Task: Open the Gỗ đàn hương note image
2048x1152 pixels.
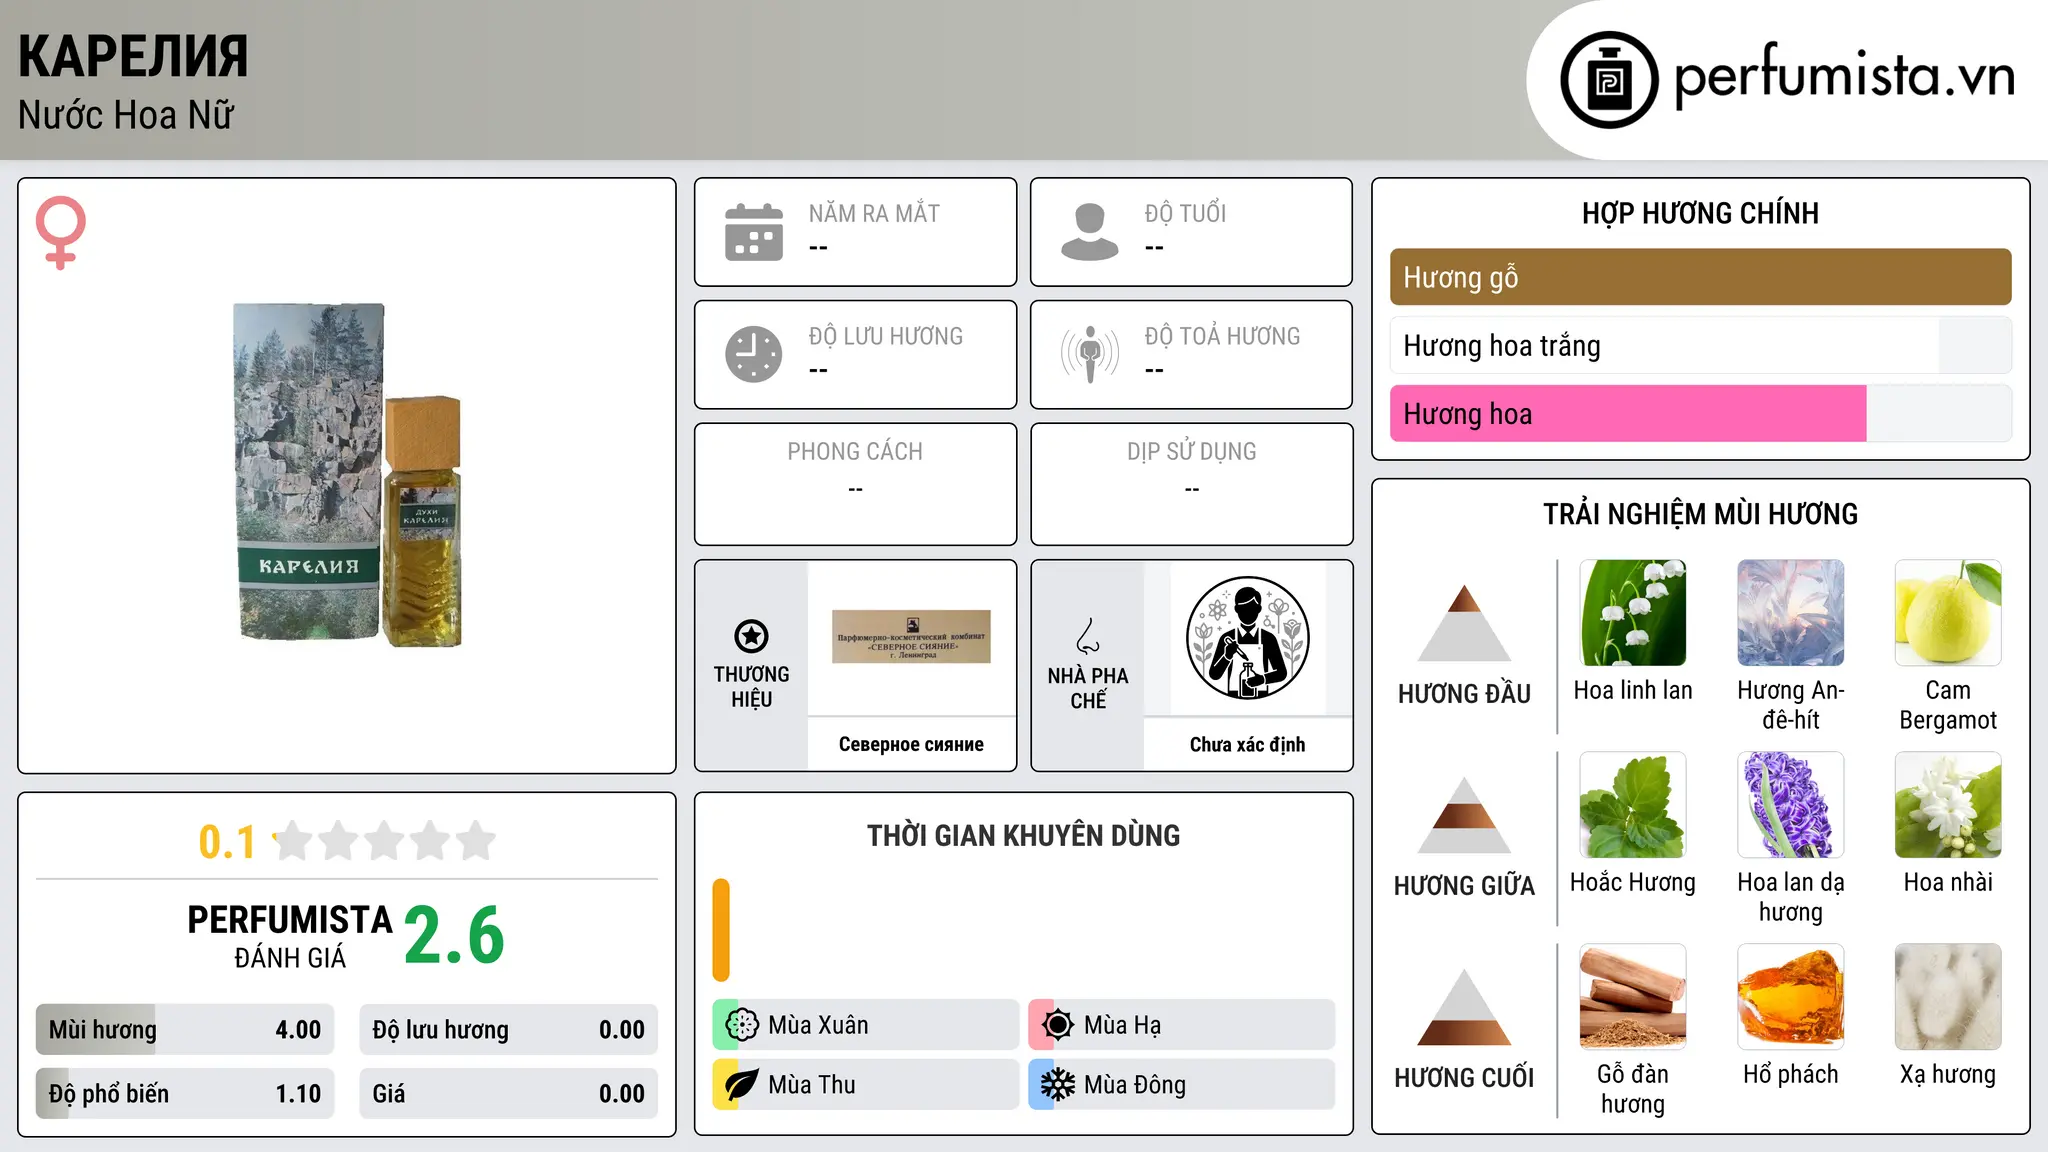Action: click(1633, 997)
